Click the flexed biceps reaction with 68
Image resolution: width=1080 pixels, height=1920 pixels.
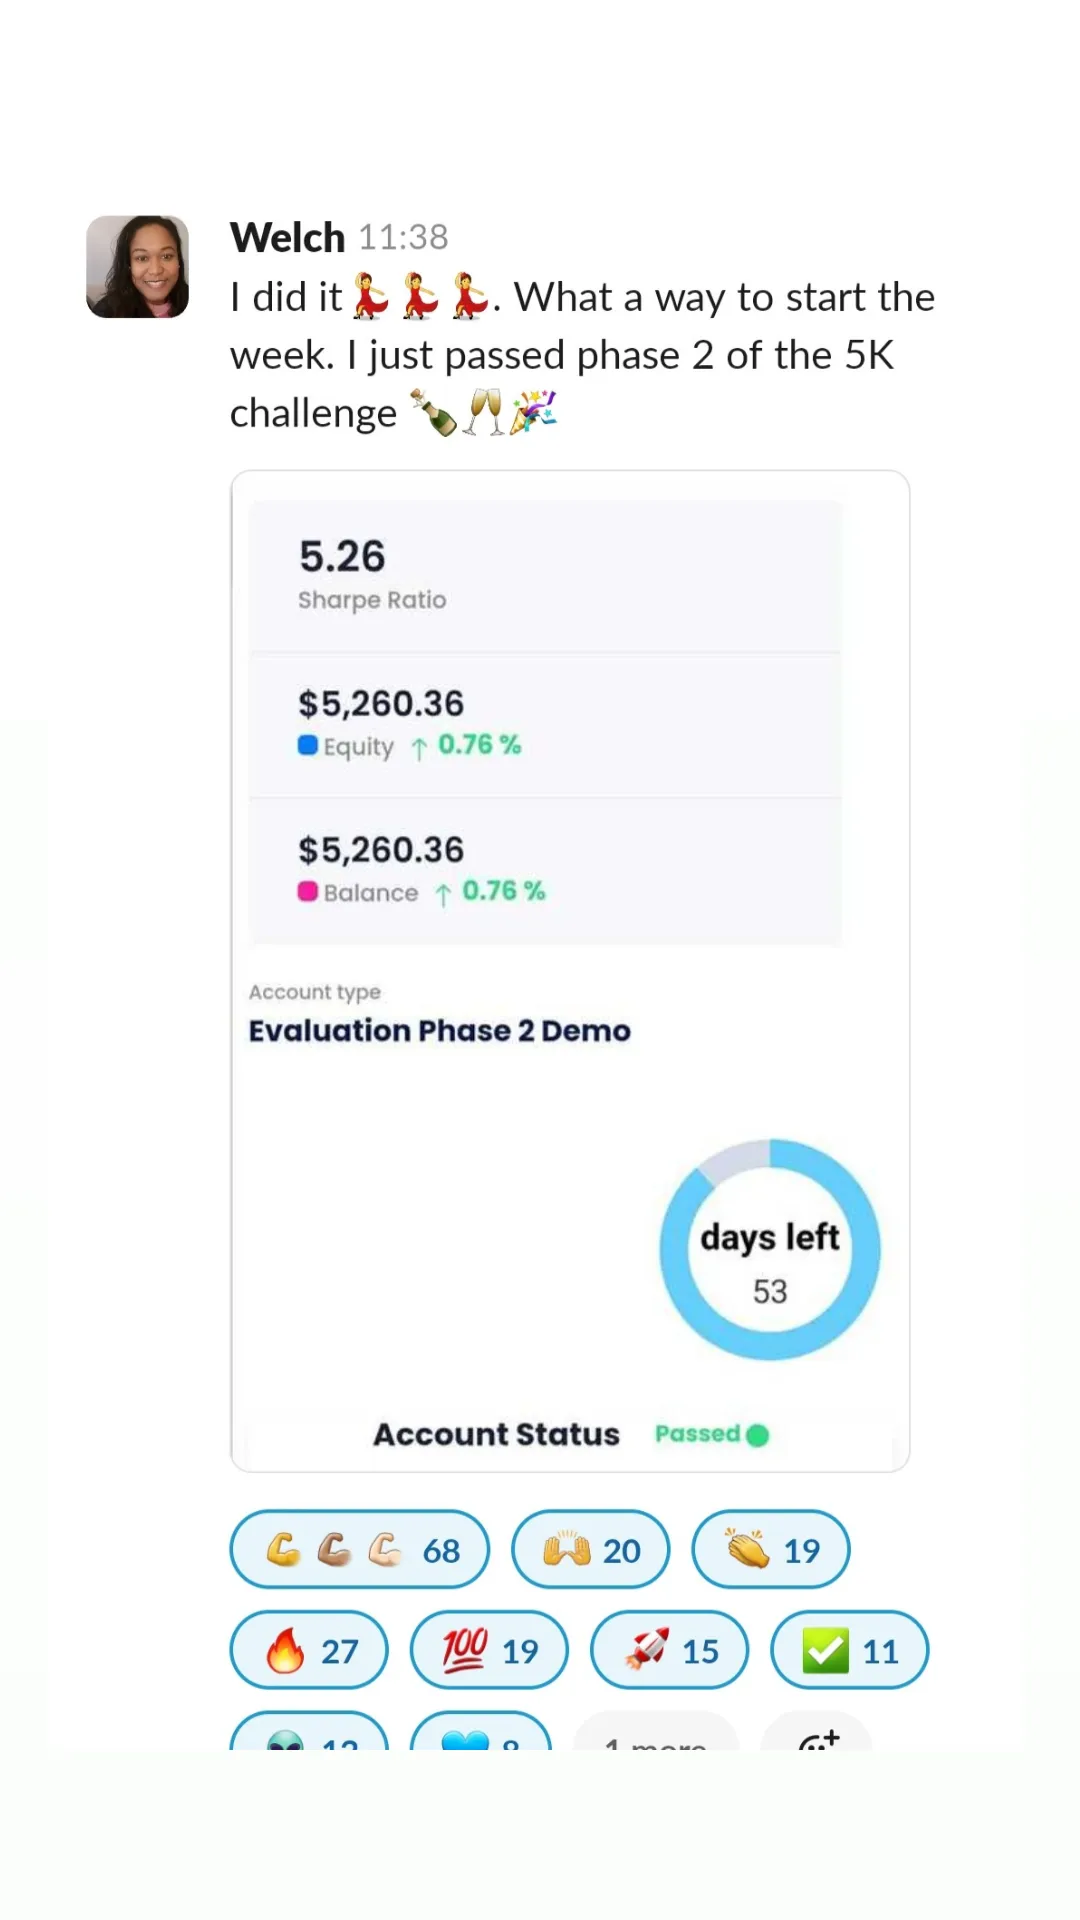coord(360,1549)
